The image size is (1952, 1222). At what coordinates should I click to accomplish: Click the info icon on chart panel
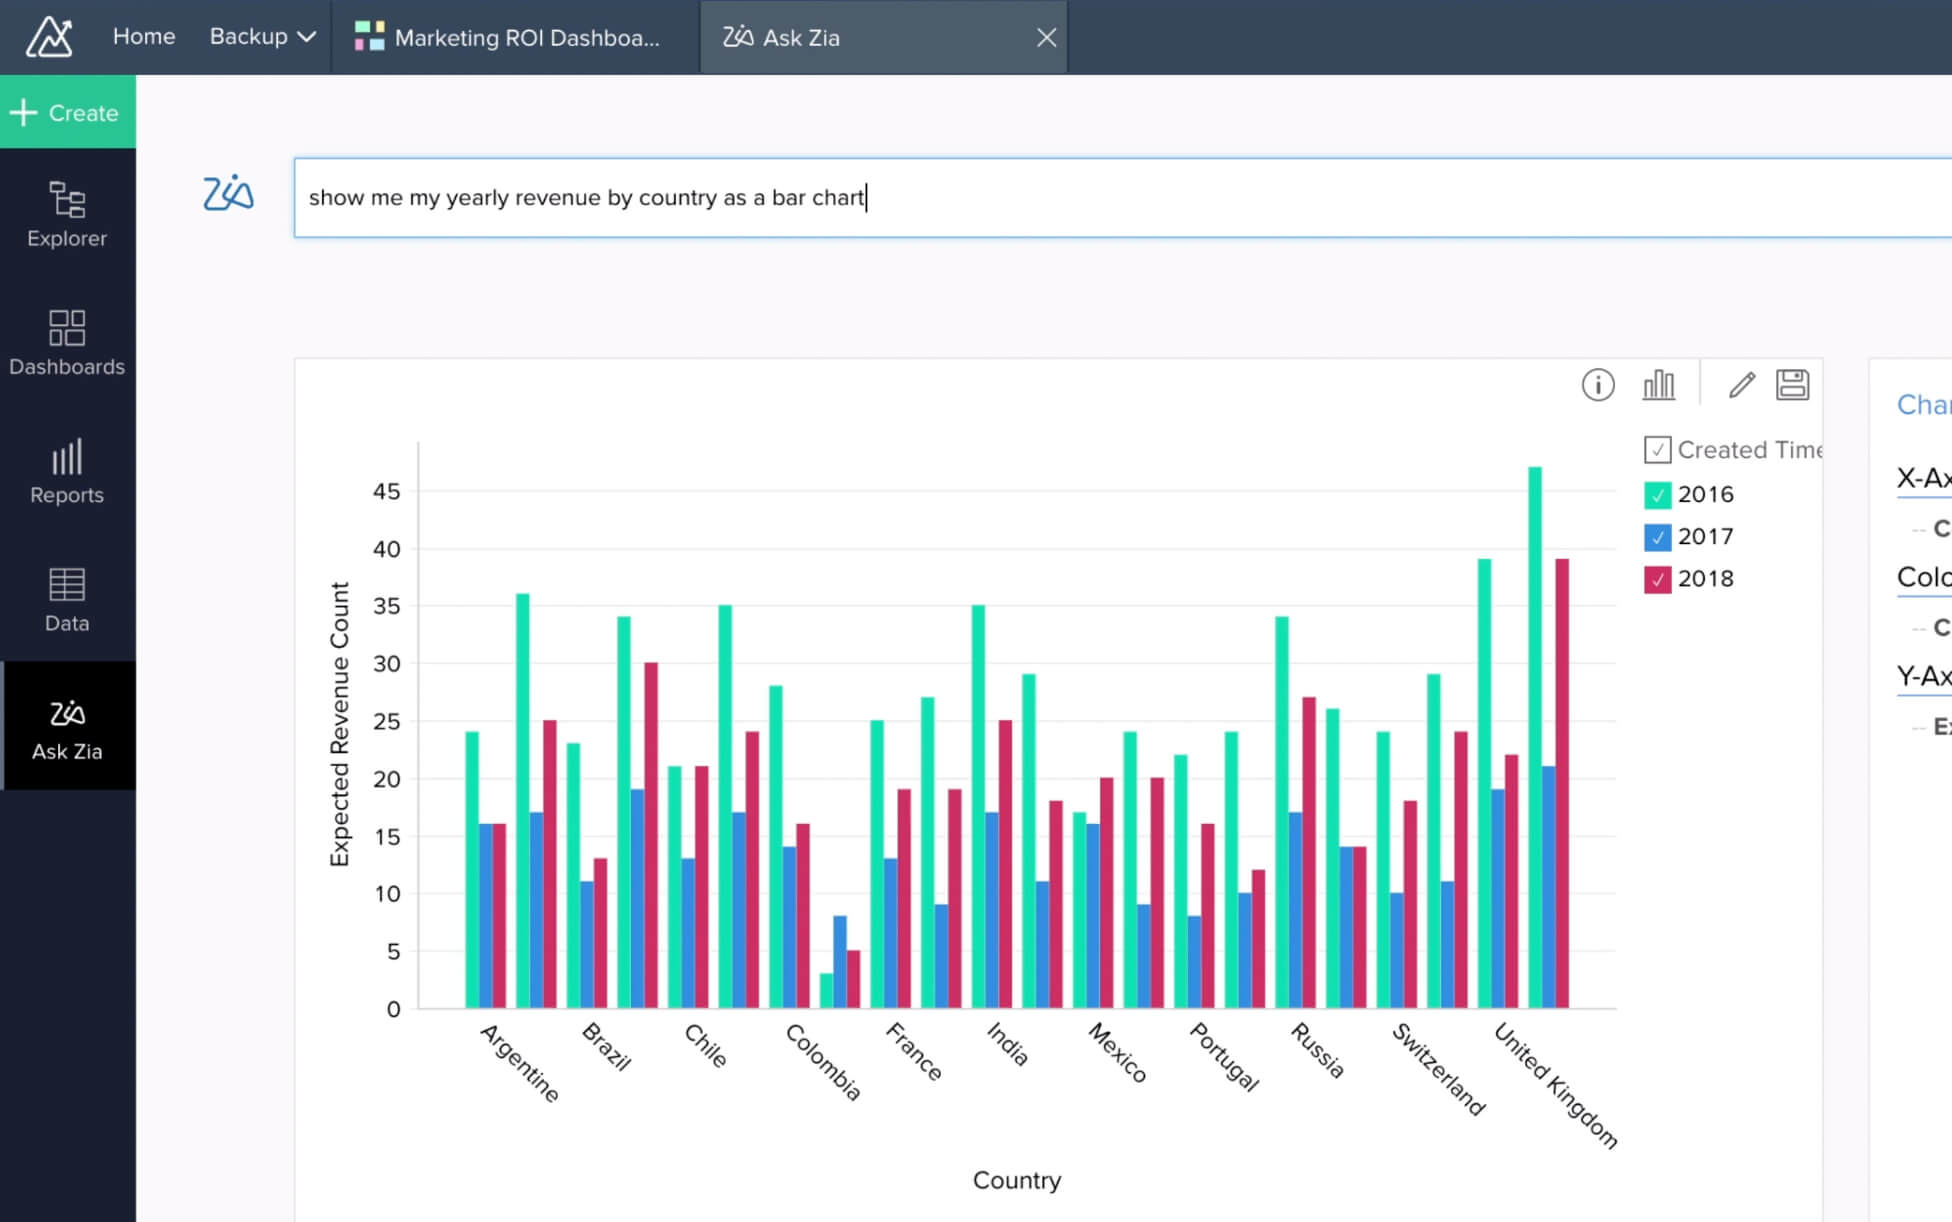pos(1597,386)
